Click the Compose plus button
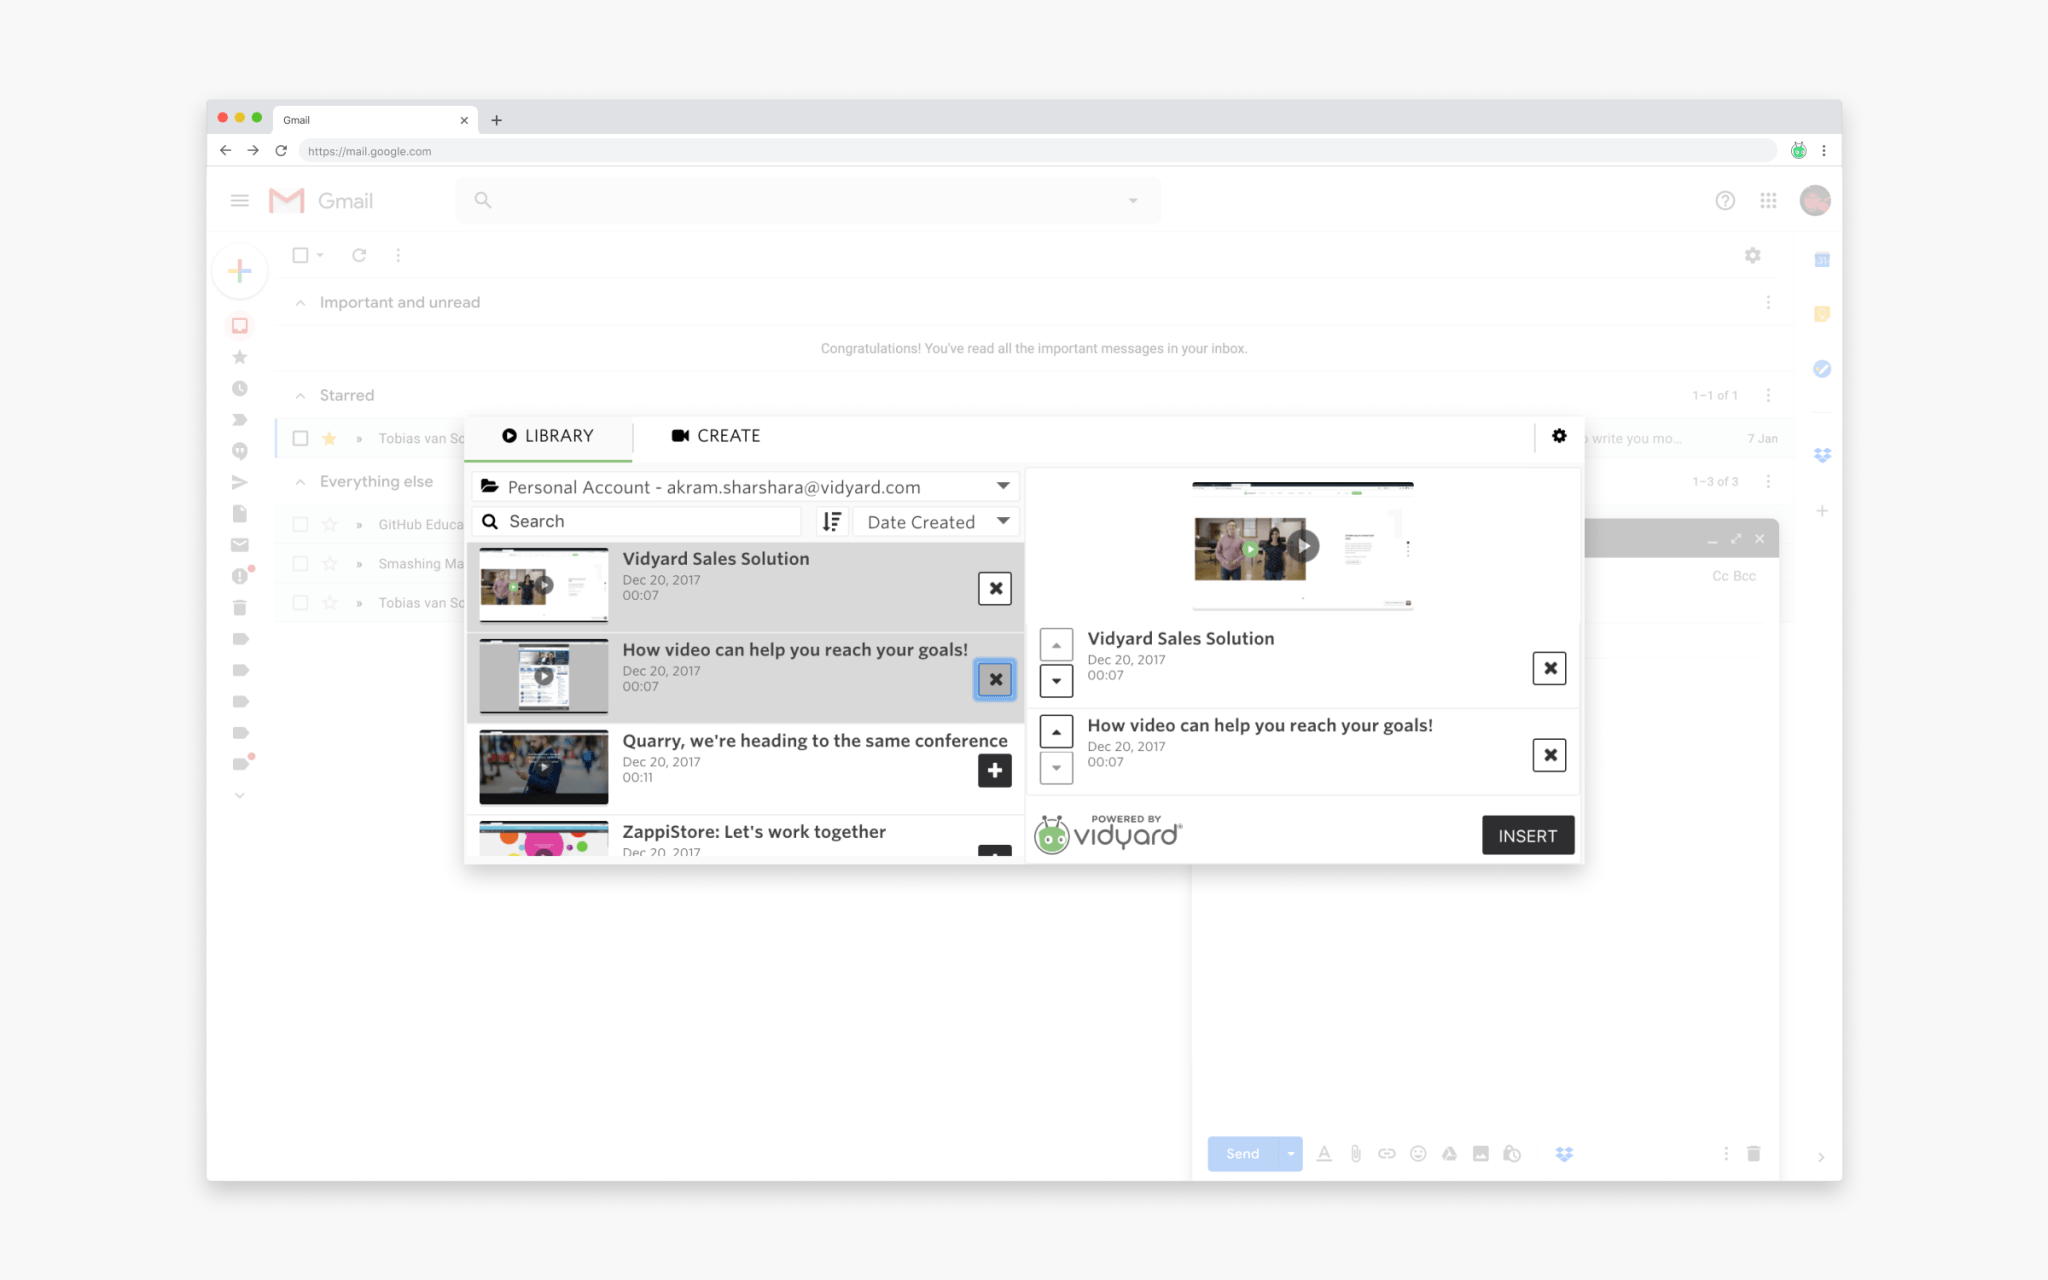The width and height of the screenshot is (2048, 1280). (x=240, y=271)
